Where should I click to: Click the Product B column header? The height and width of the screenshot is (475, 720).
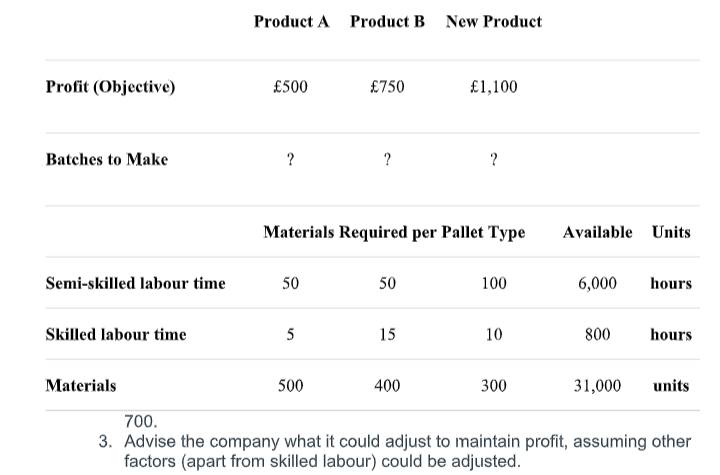[387, 22]
